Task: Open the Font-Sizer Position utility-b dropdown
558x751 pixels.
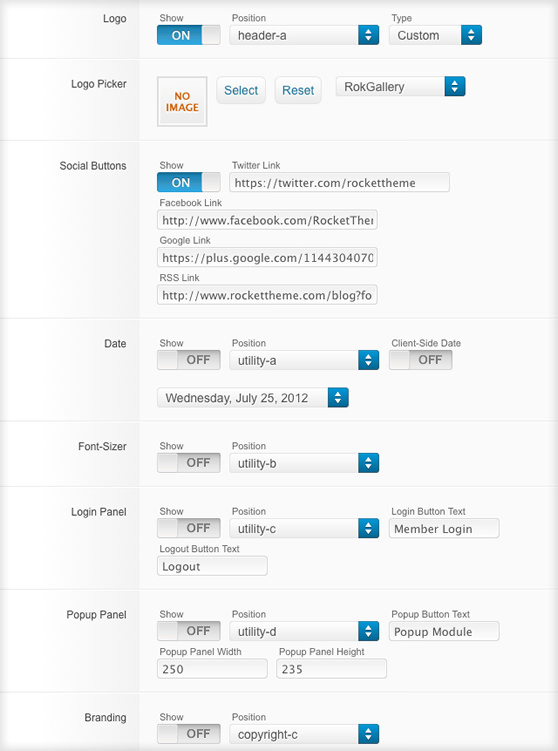Action: click(x=304, y=463)
